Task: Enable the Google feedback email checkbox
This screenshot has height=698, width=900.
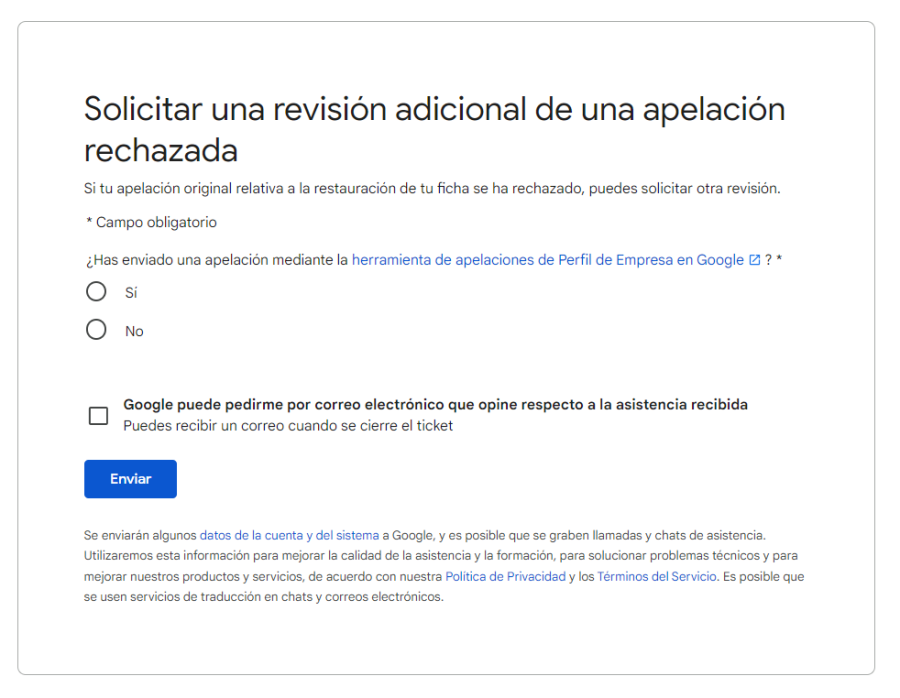Action: 98,416
